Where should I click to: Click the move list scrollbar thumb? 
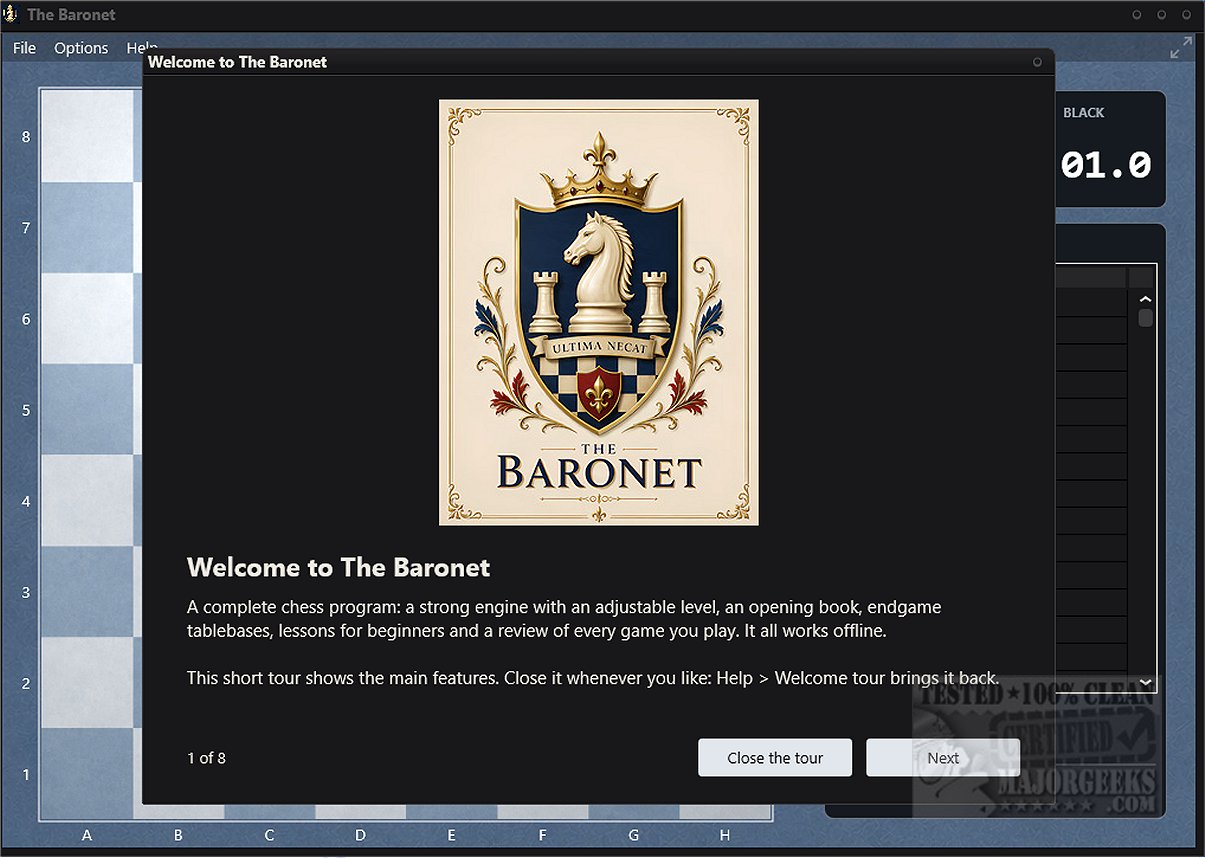click(x=1146, y=318)
